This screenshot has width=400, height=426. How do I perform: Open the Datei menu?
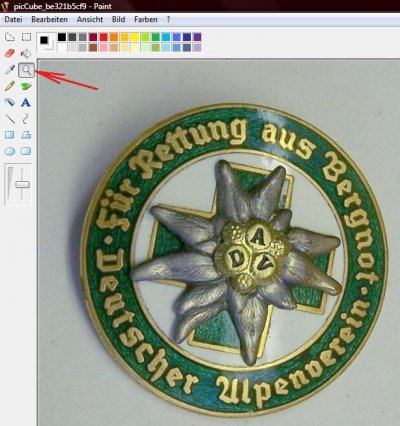[x=13, y=20]
